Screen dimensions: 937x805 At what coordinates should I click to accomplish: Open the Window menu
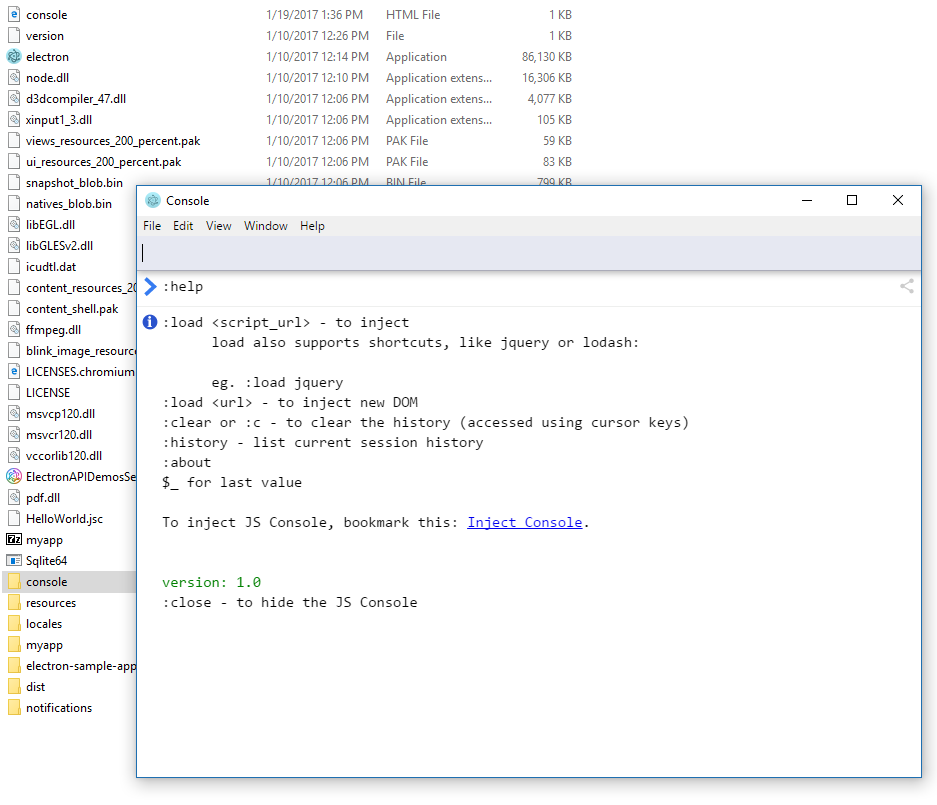click(x=266, y=226)
